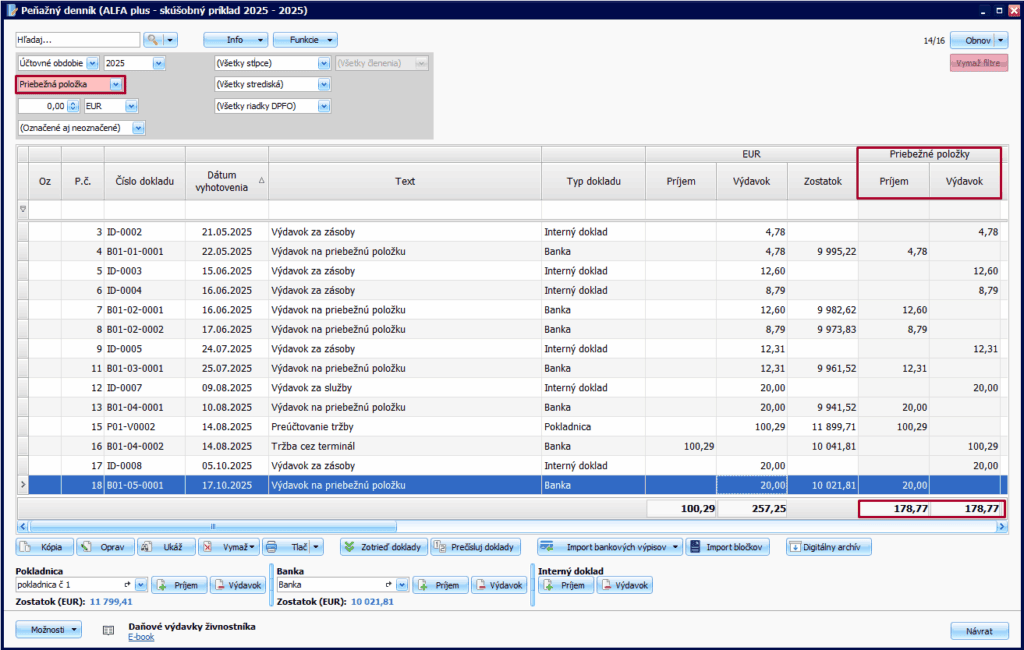
Task: Click the Oprav edit button
Action: 104,547
